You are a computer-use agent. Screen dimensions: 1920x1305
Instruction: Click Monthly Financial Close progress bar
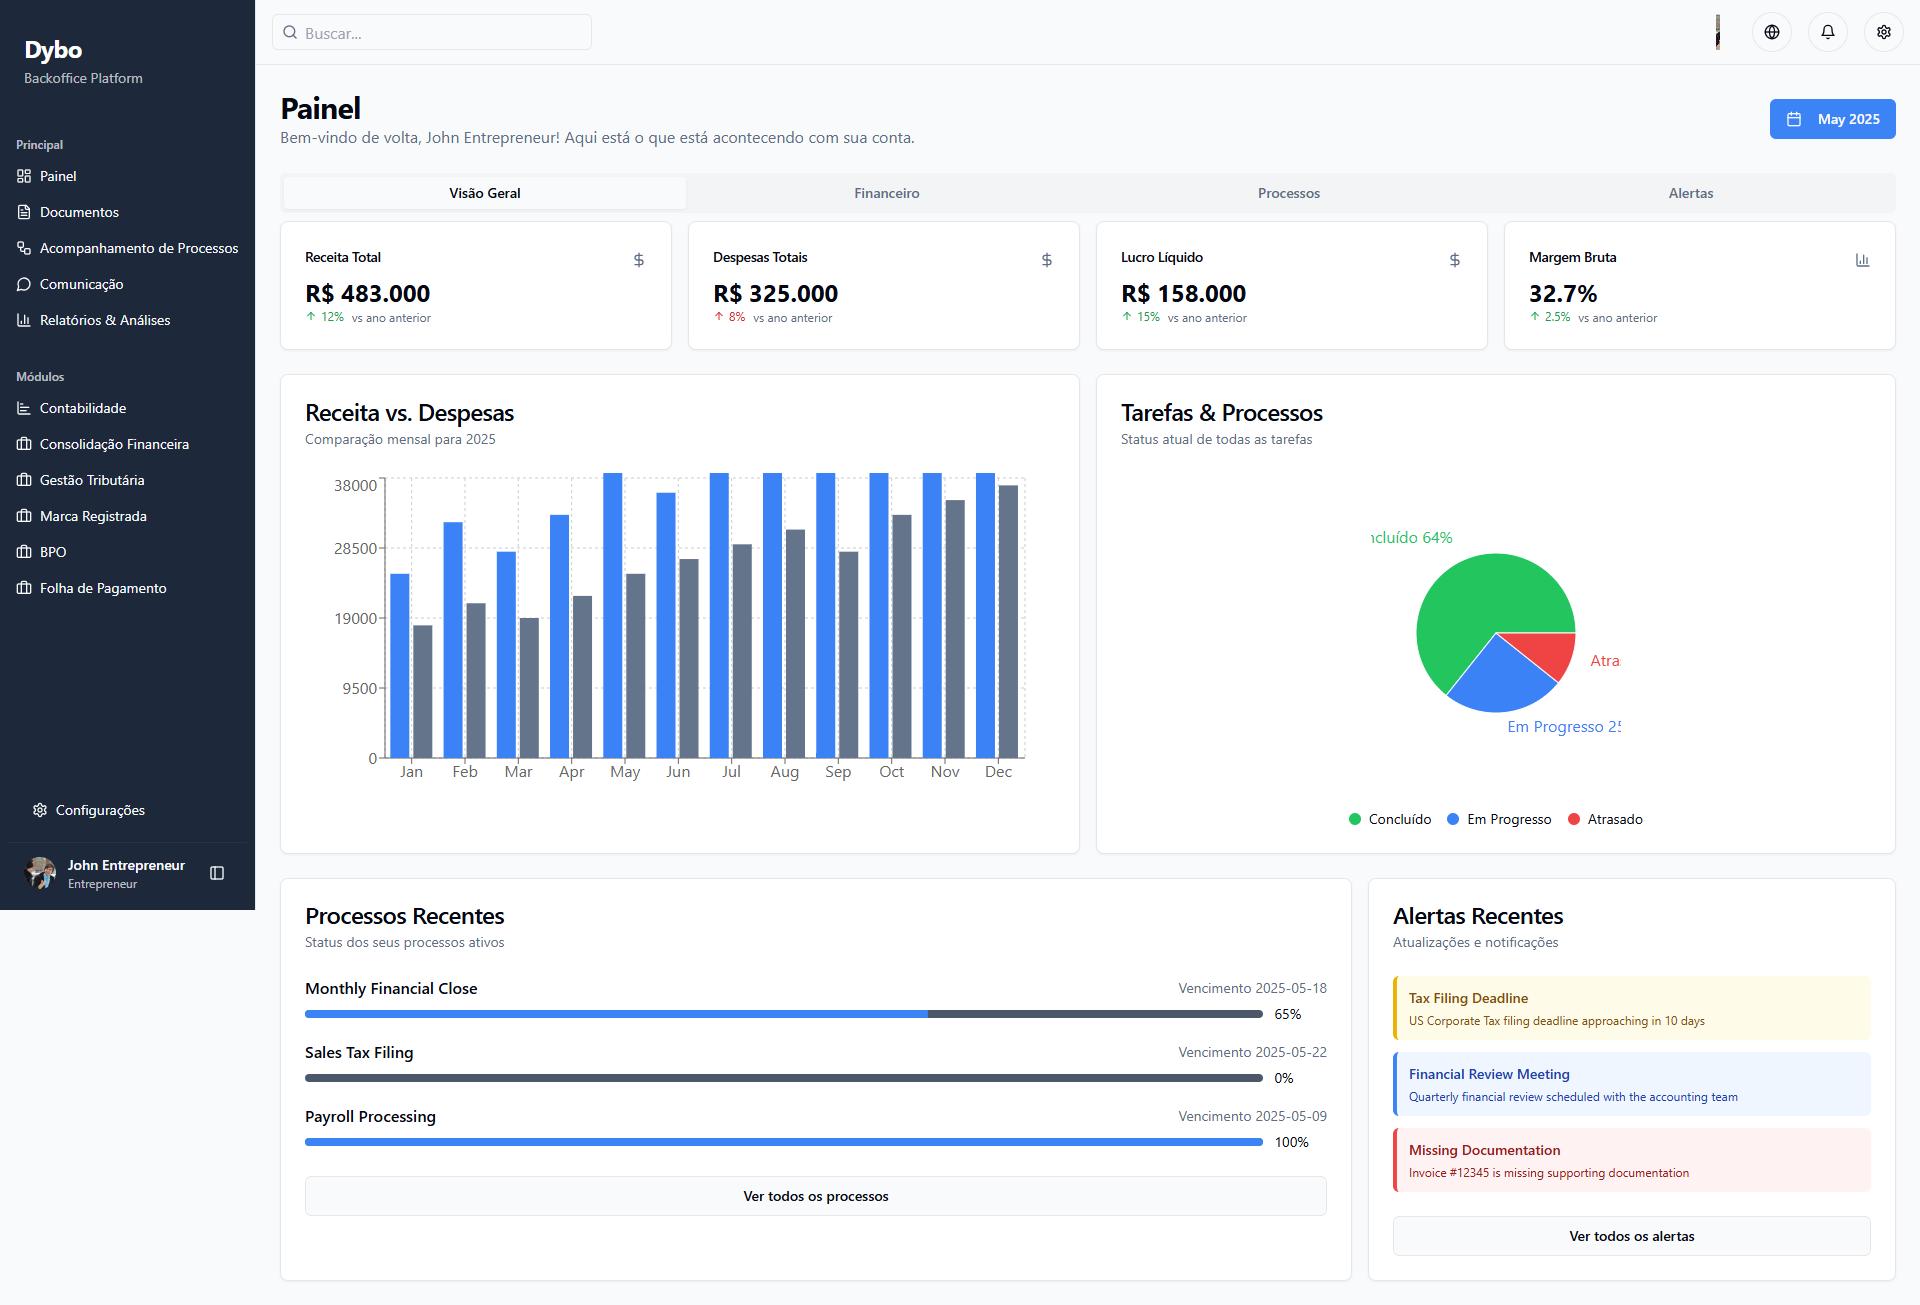784,1014
